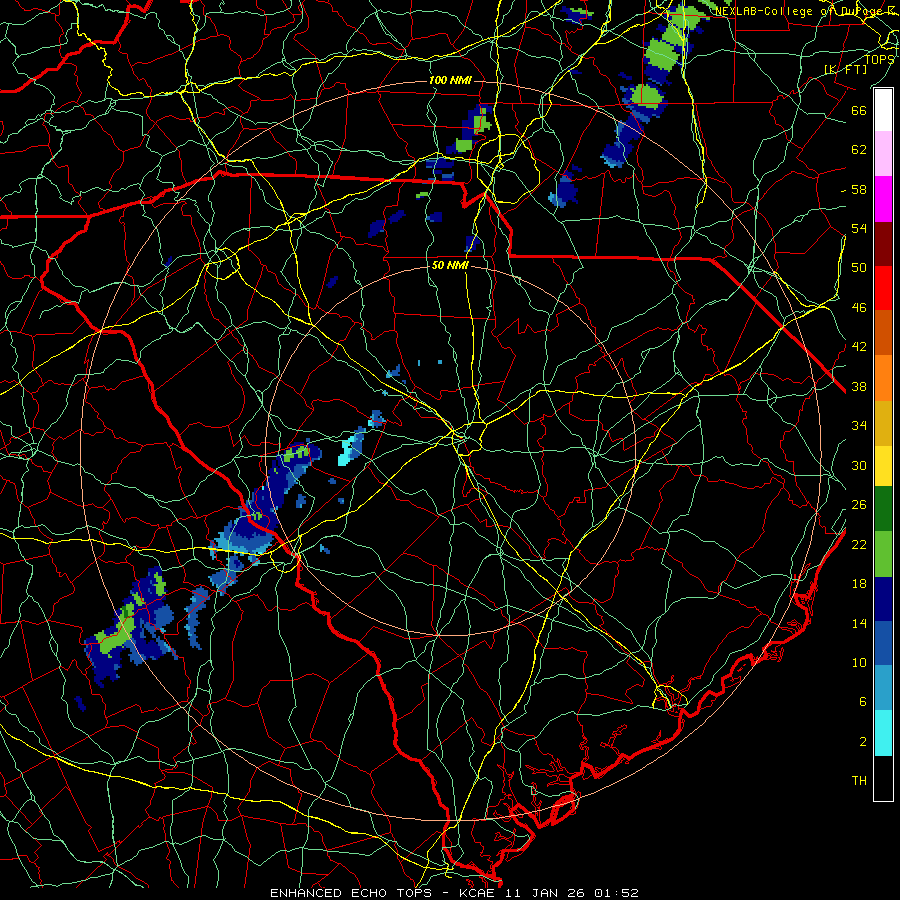This screenshot has height=900, width=900.
Task: Click the "01:52" time stamp
Action: (x=616, y=893)
